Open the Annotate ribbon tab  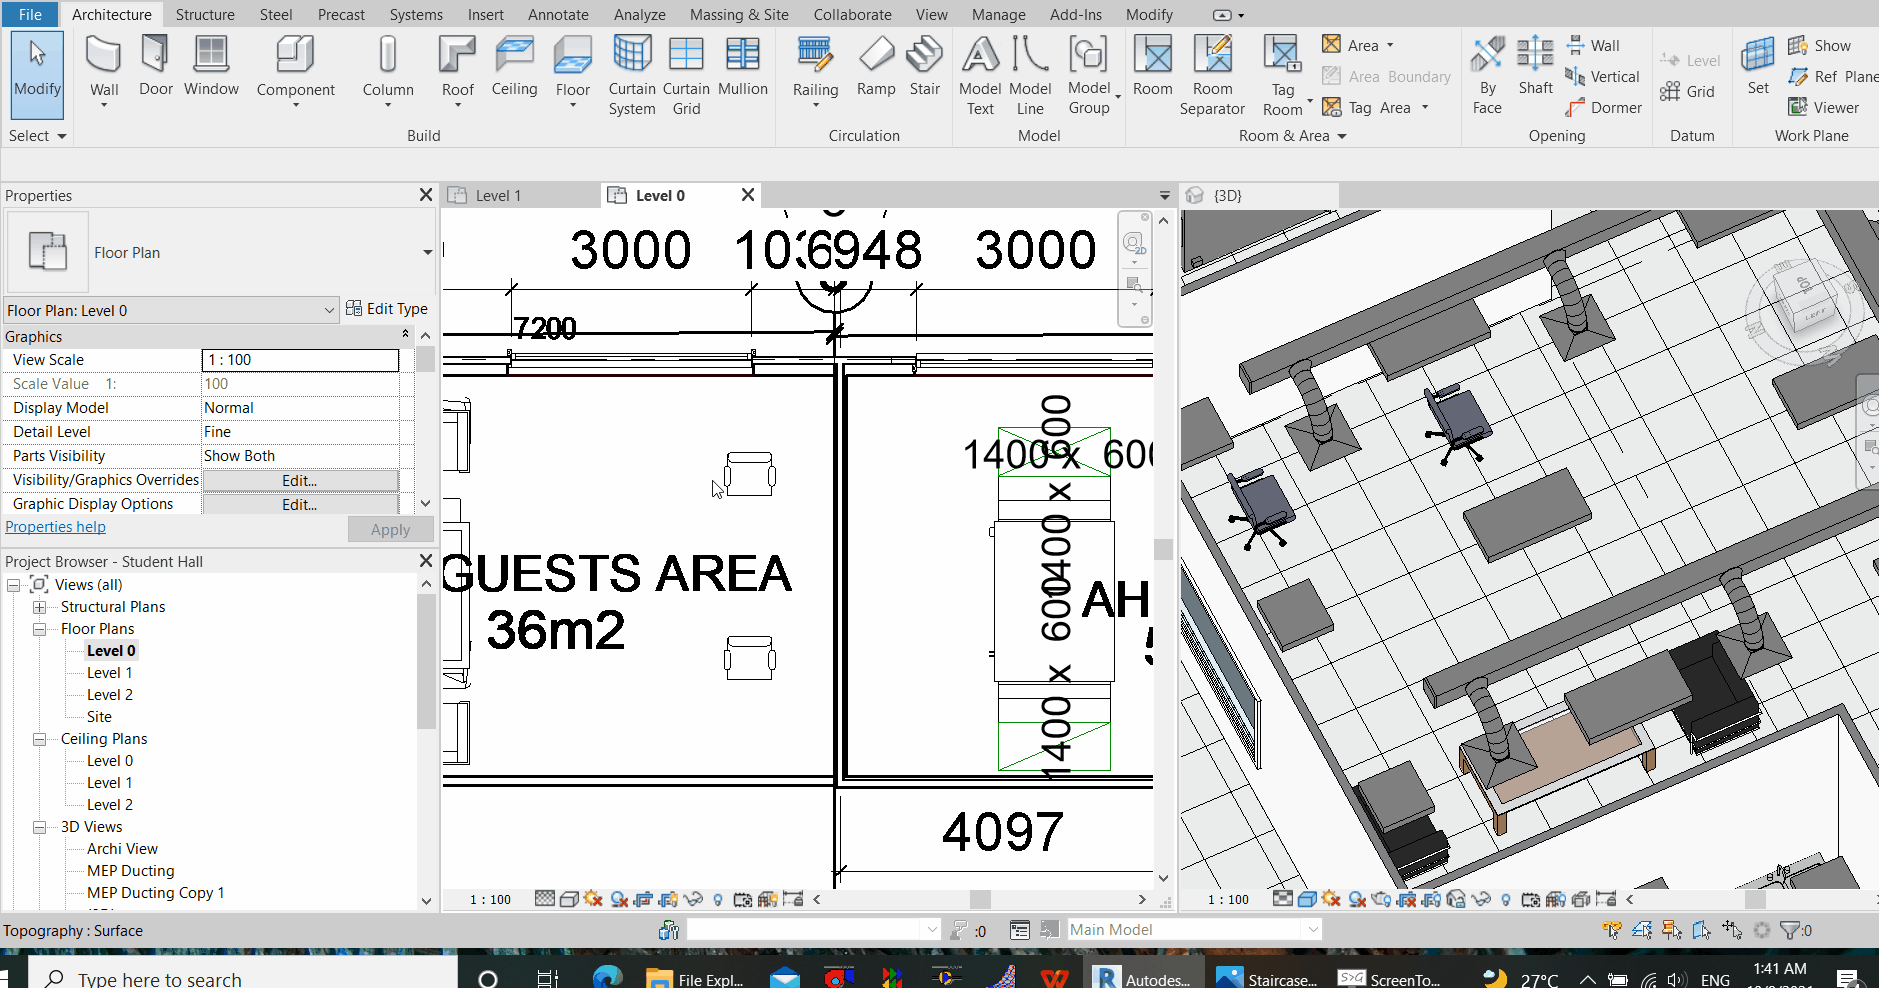[558, 14]
